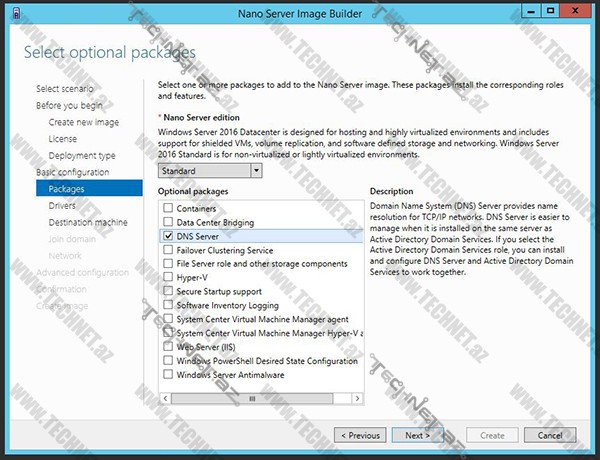Click the right scroll arrow of packages list
This screenshot has height=460, width=600.
[x=357, y=398]
